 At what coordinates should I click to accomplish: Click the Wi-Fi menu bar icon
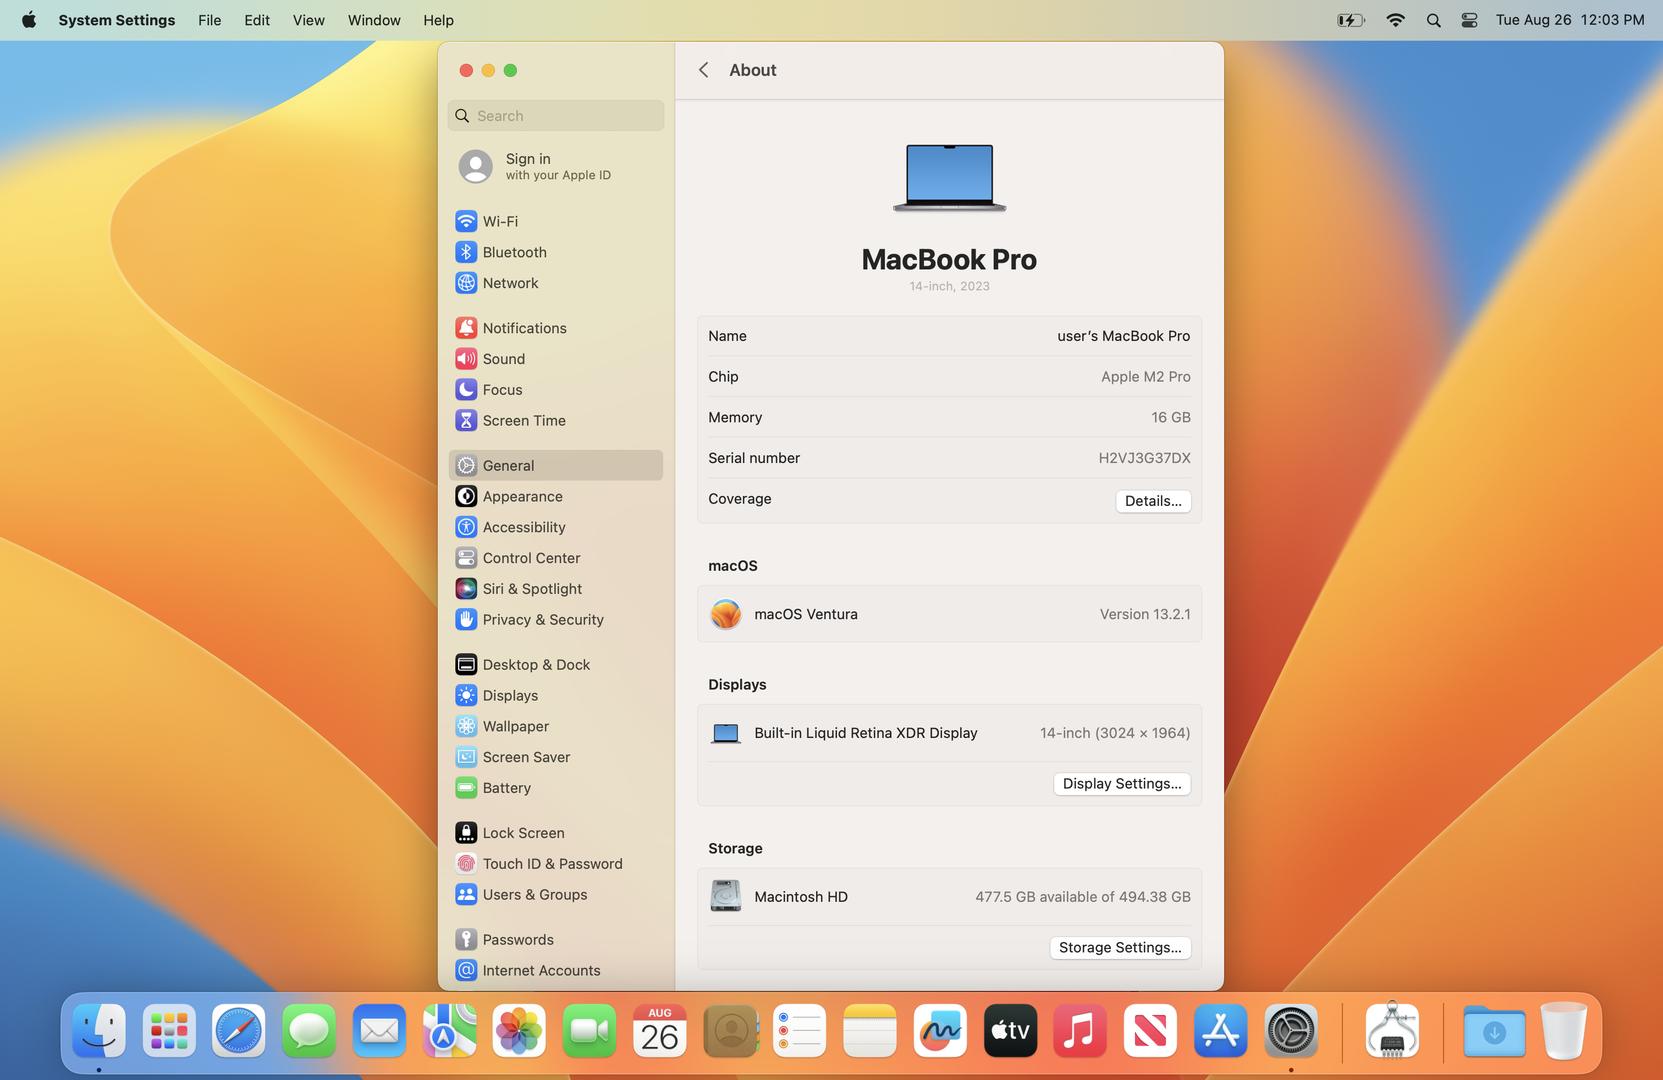tap(1395, 20)
